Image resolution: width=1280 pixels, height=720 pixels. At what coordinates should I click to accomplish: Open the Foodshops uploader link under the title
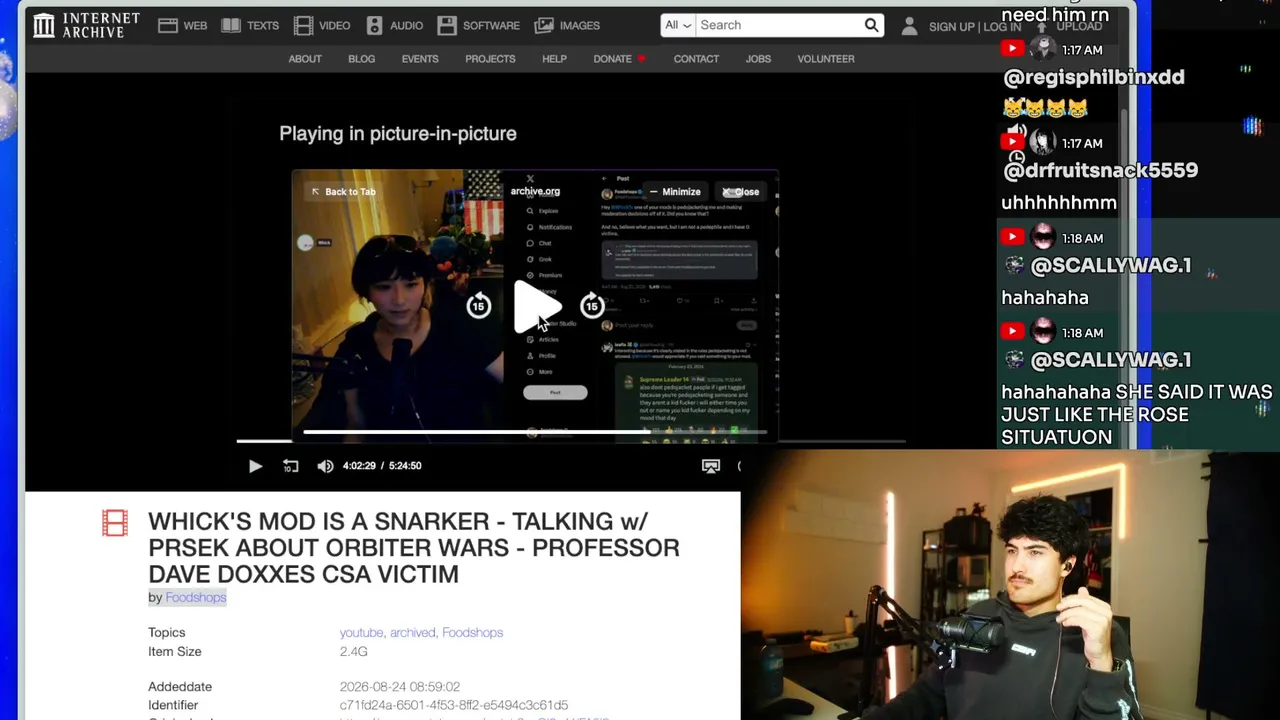click(196, 597)
